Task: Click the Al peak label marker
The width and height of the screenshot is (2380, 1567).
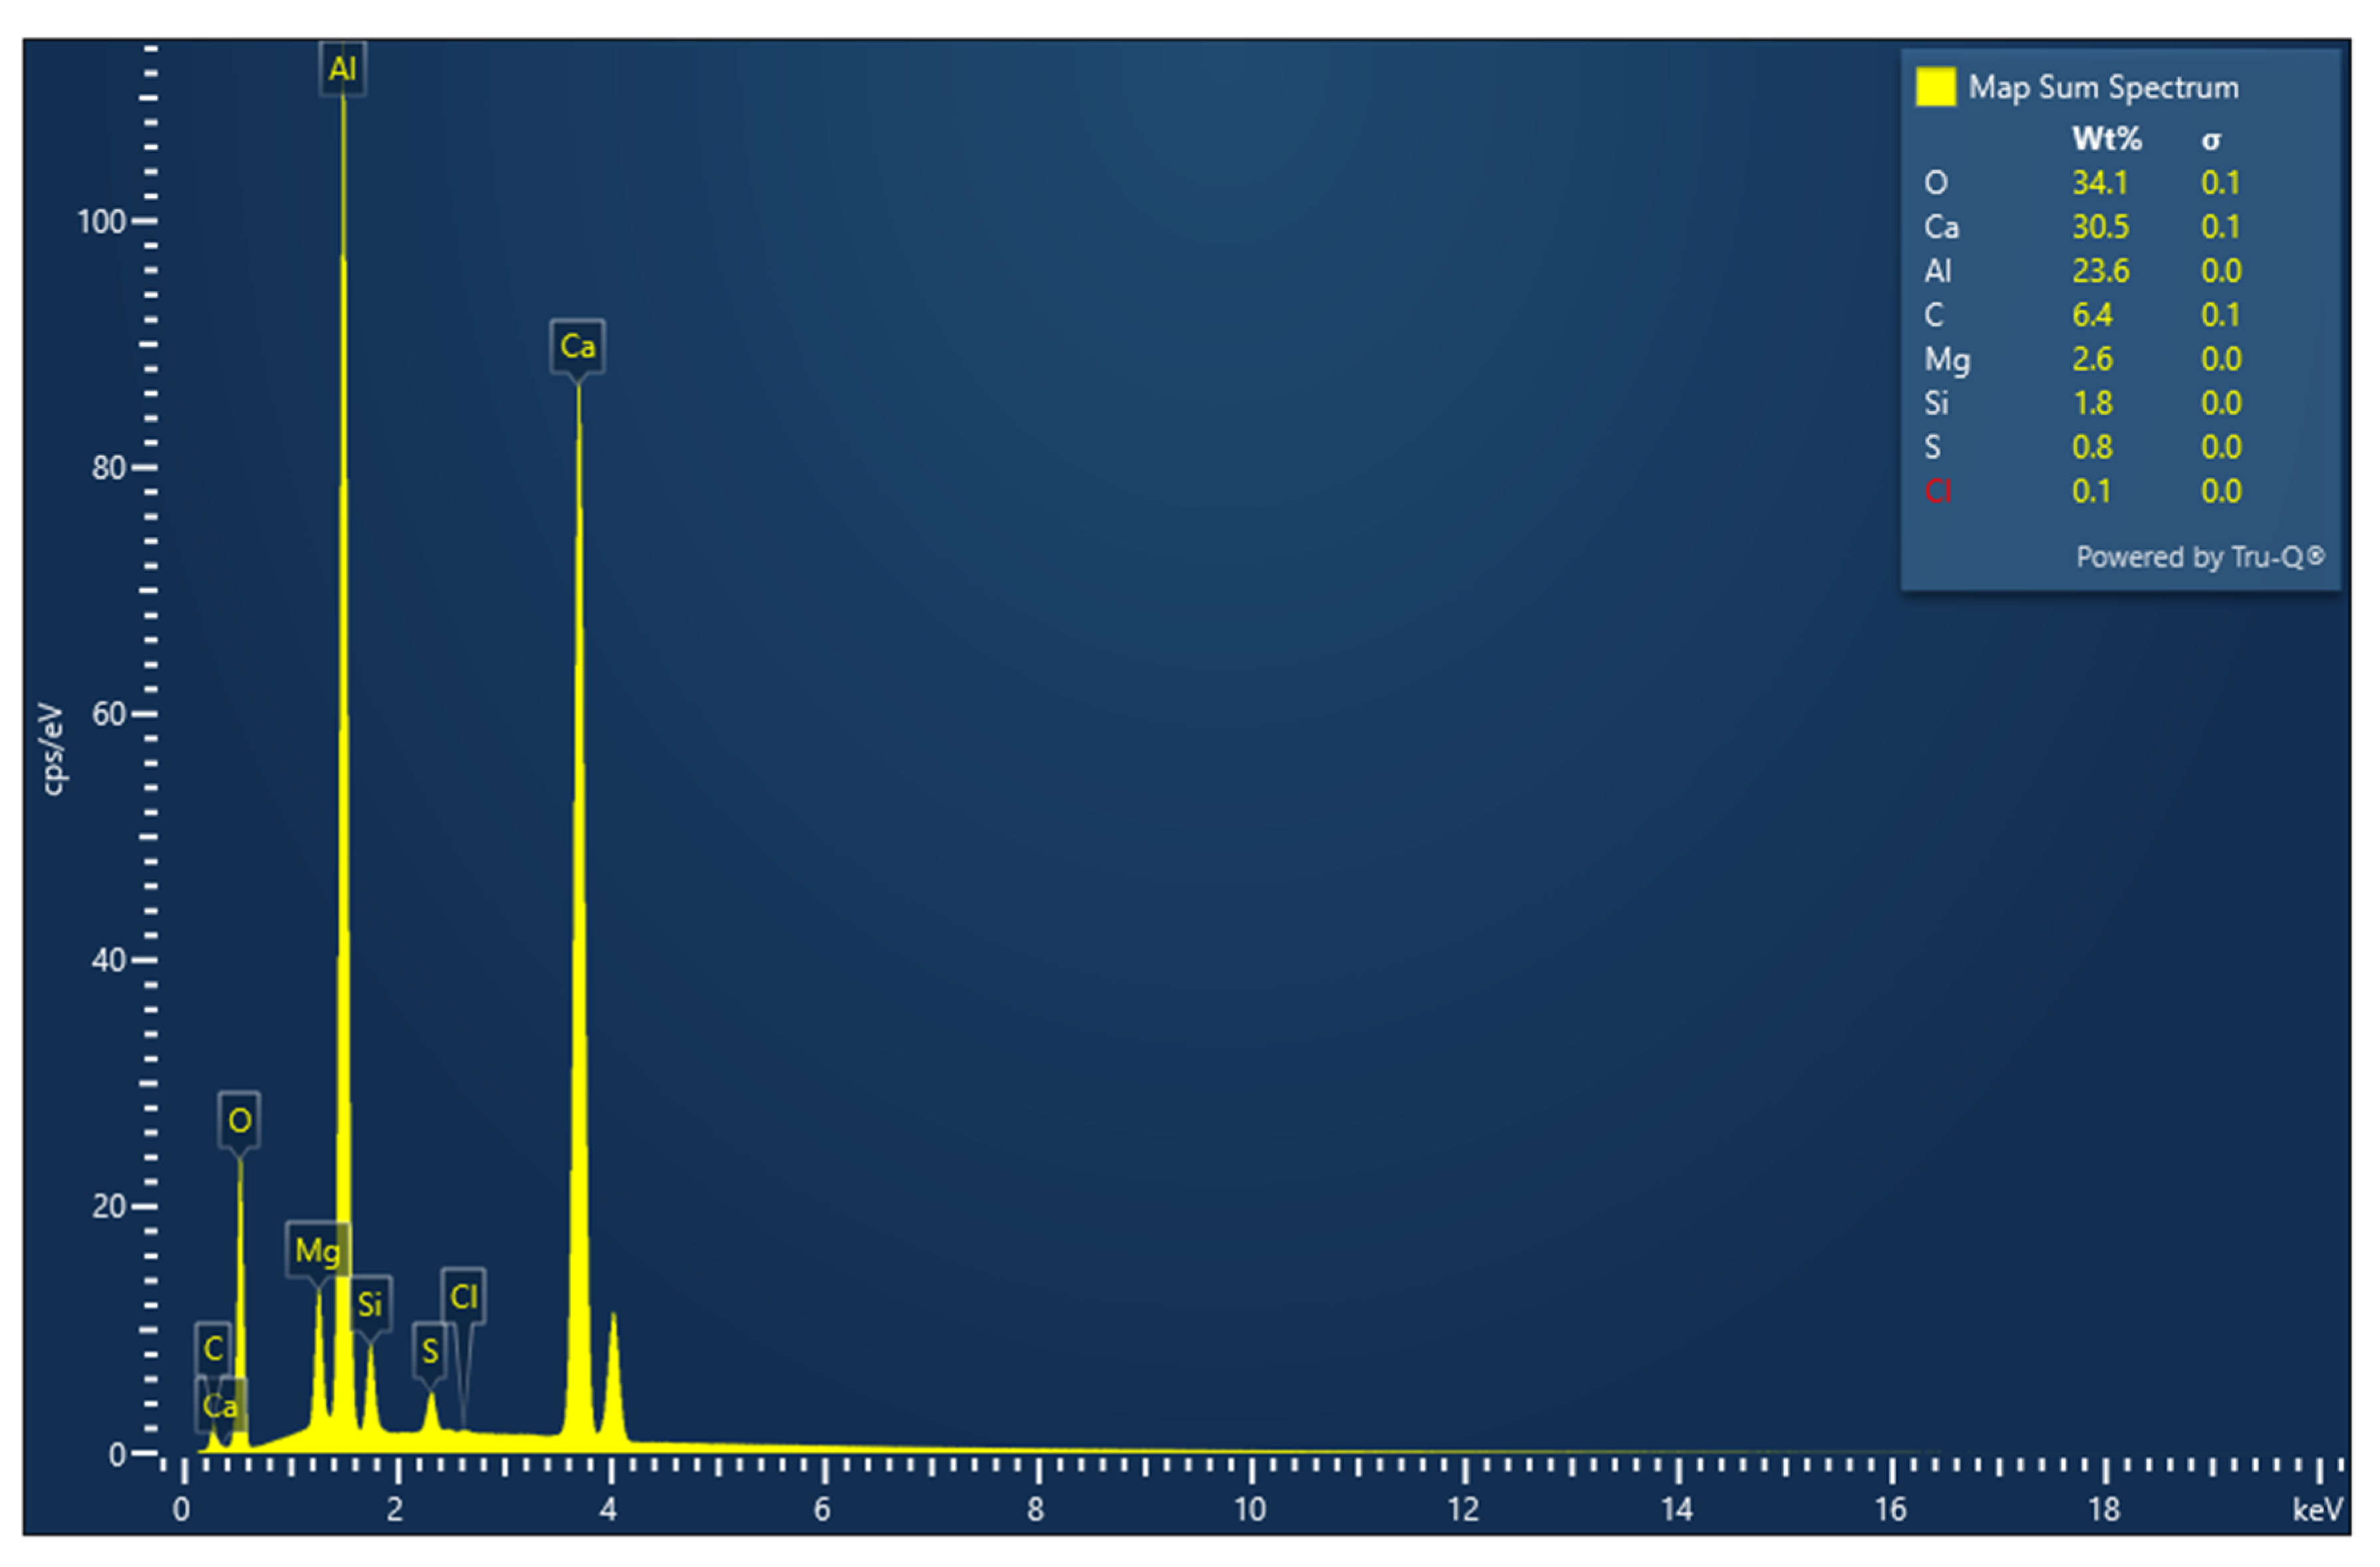Action: 342,69
